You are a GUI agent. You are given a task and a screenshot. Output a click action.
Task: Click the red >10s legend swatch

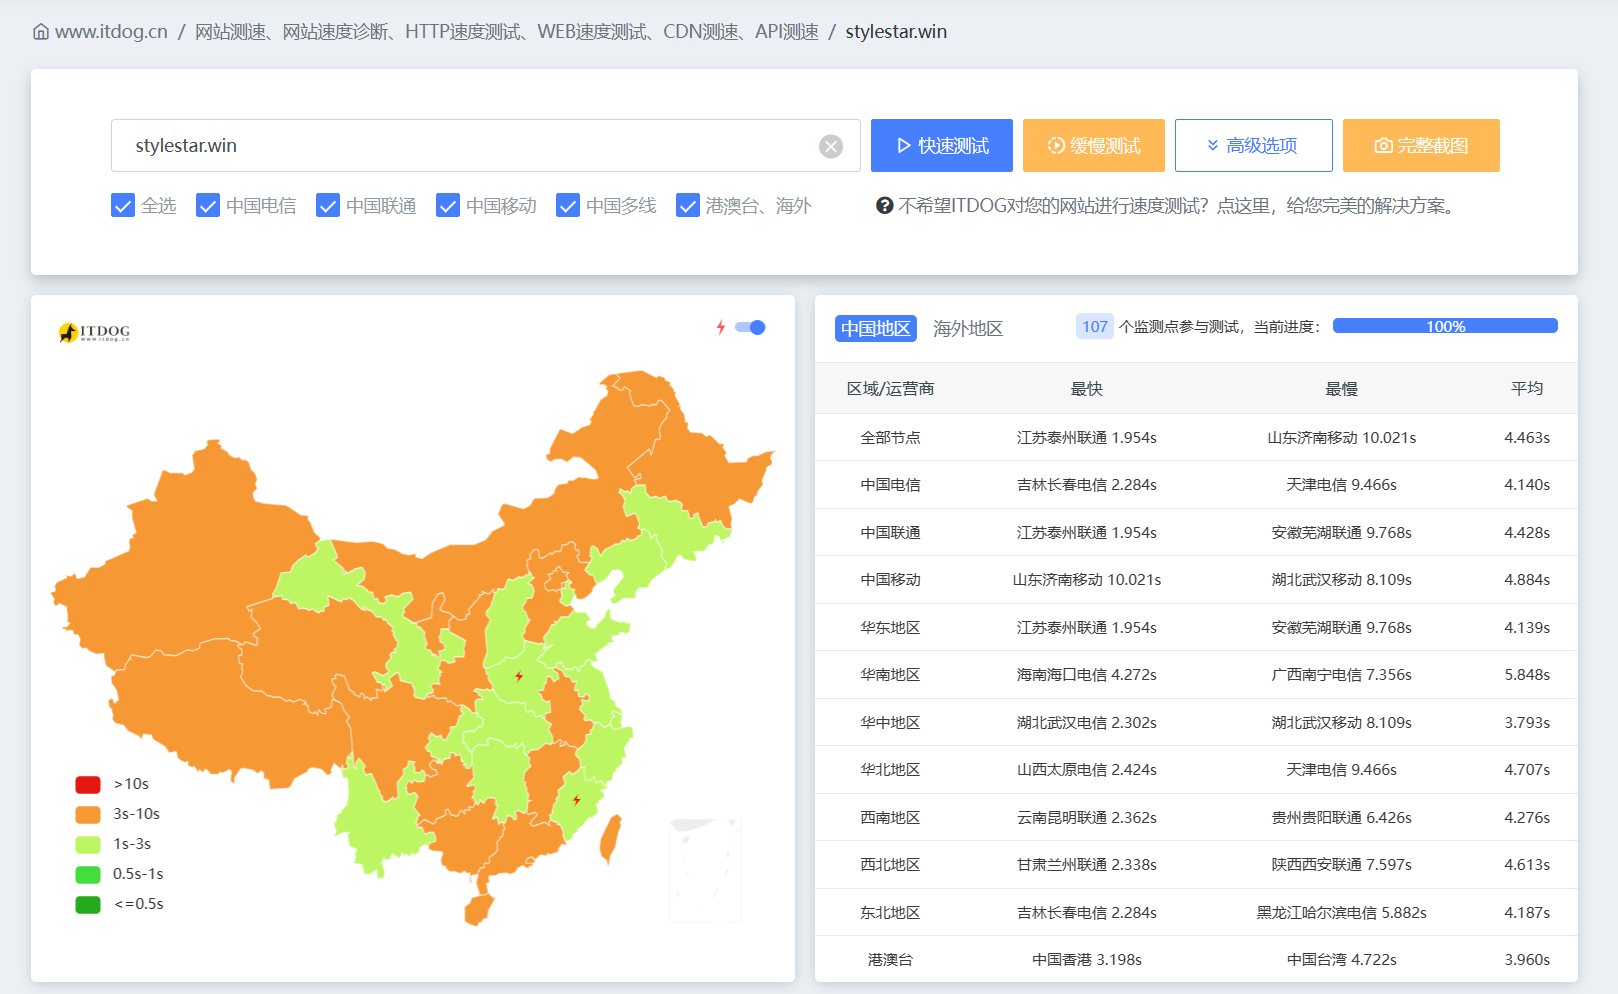click(88, 784)
